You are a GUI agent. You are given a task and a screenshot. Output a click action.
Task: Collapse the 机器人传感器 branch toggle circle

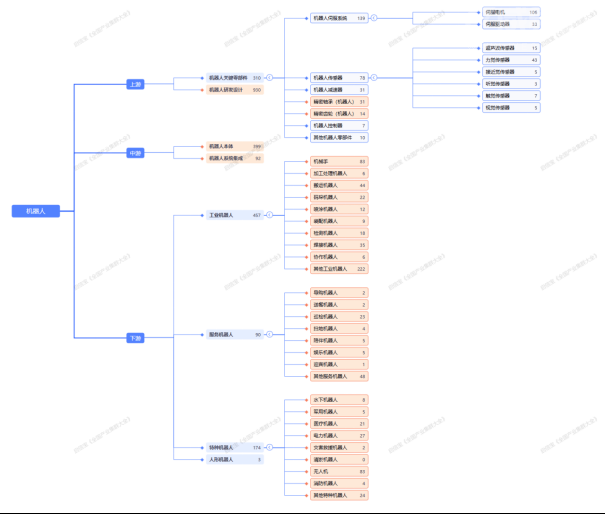[x=375, y=77]
